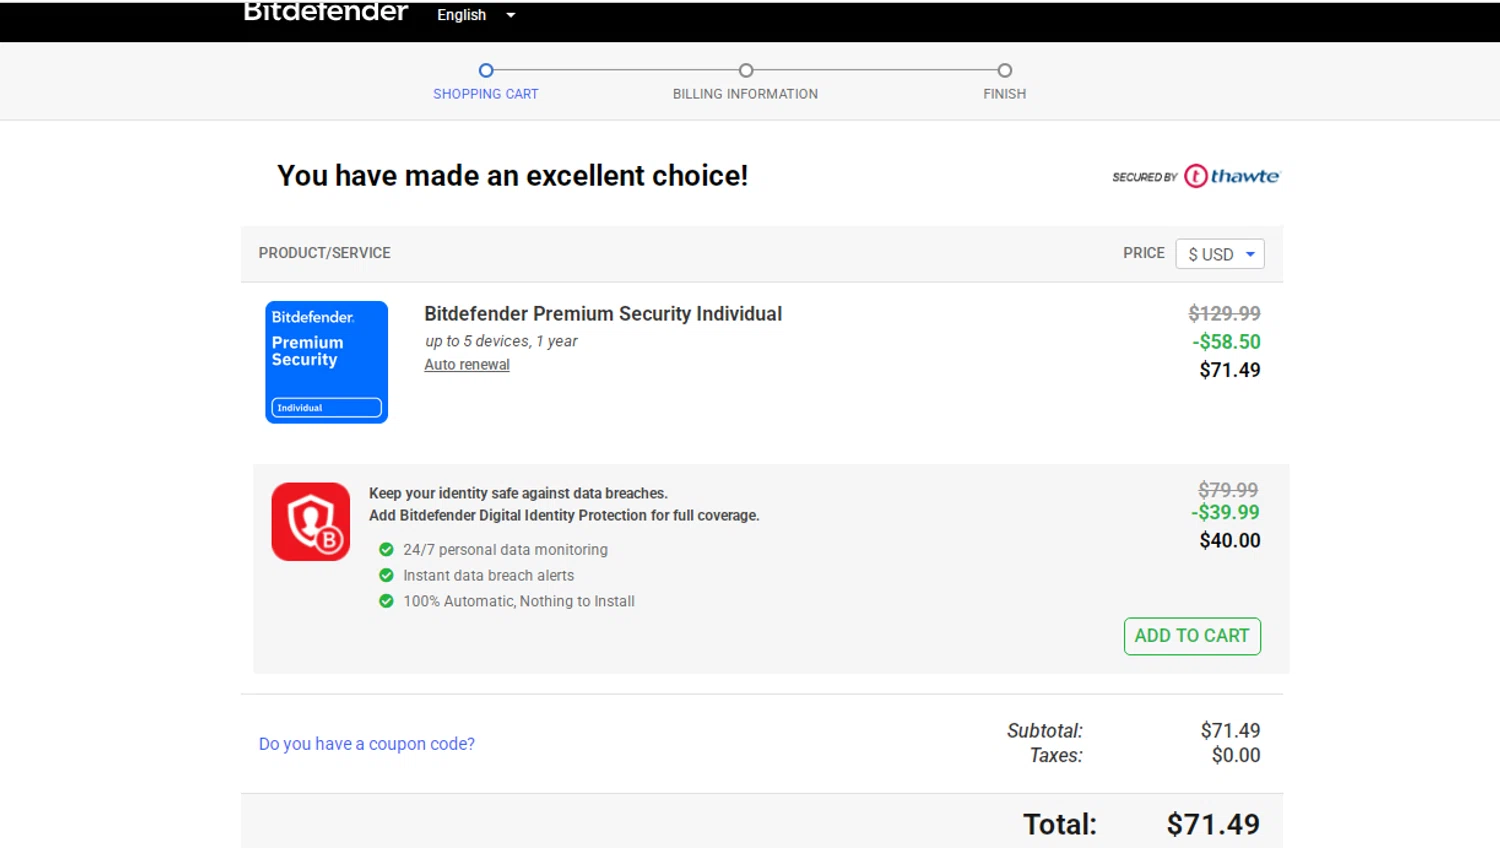Viewport: 1500px width, 848px height.
Task: Click the Bitdefender logo in header
Action: (x=325, y=12)
